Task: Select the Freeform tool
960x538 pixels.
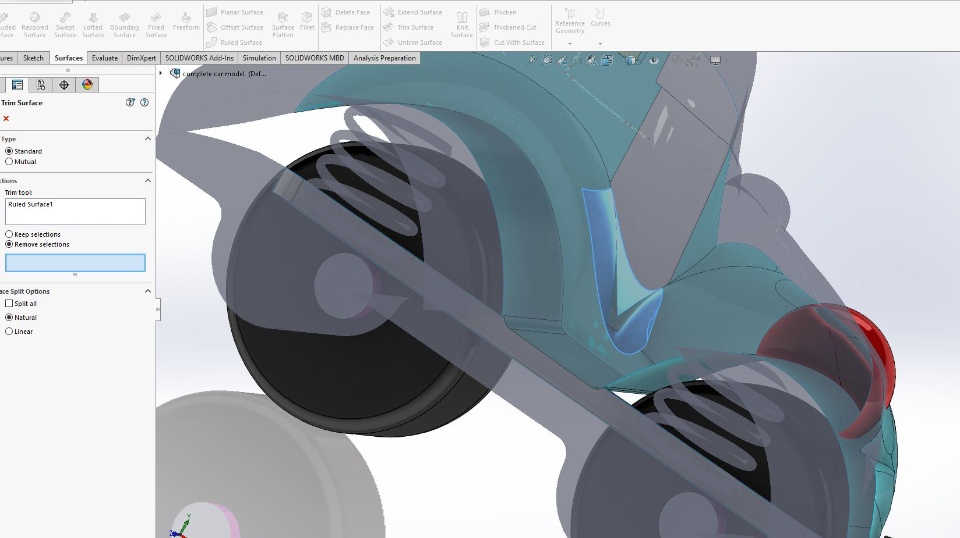Action: (186, 21)
